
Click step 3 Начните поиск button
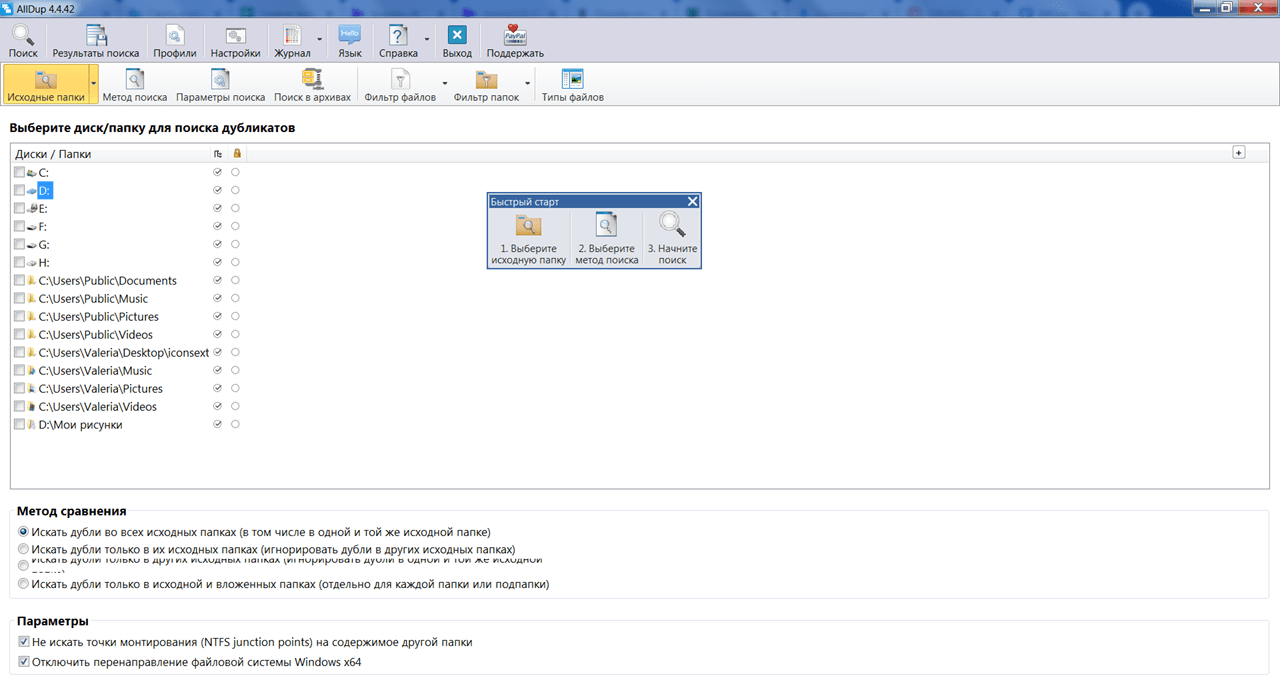click(x=673, y=239)
